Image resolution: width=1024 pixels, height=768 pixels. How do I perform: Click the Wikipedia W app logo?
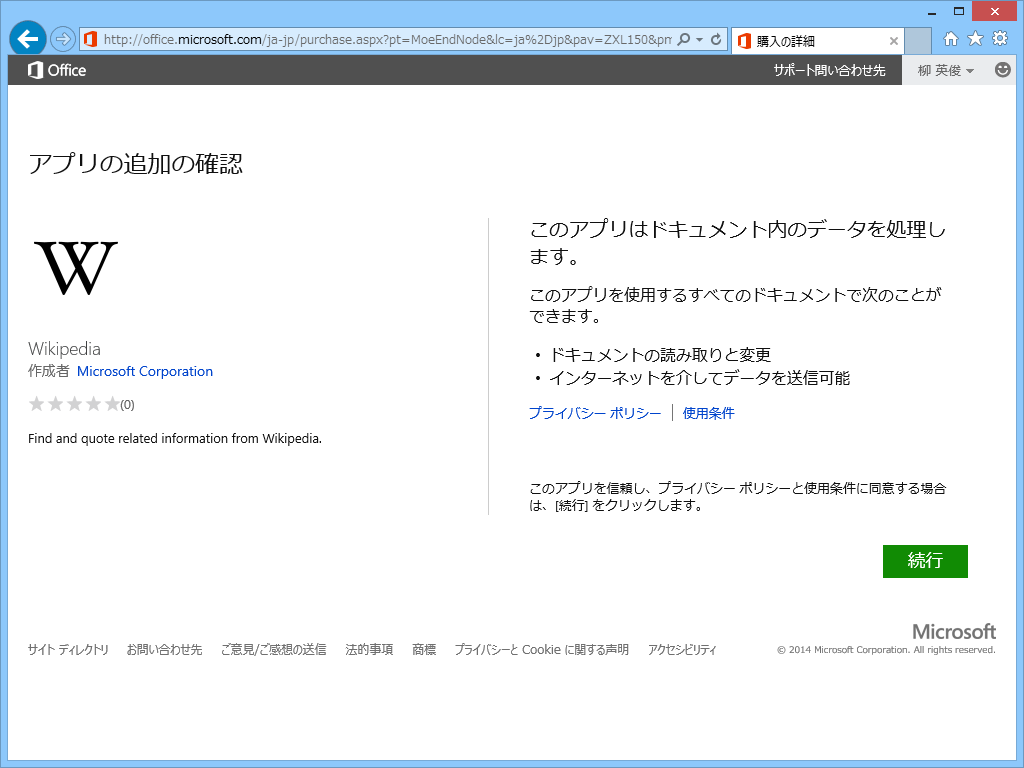click(x=76, y=268)
